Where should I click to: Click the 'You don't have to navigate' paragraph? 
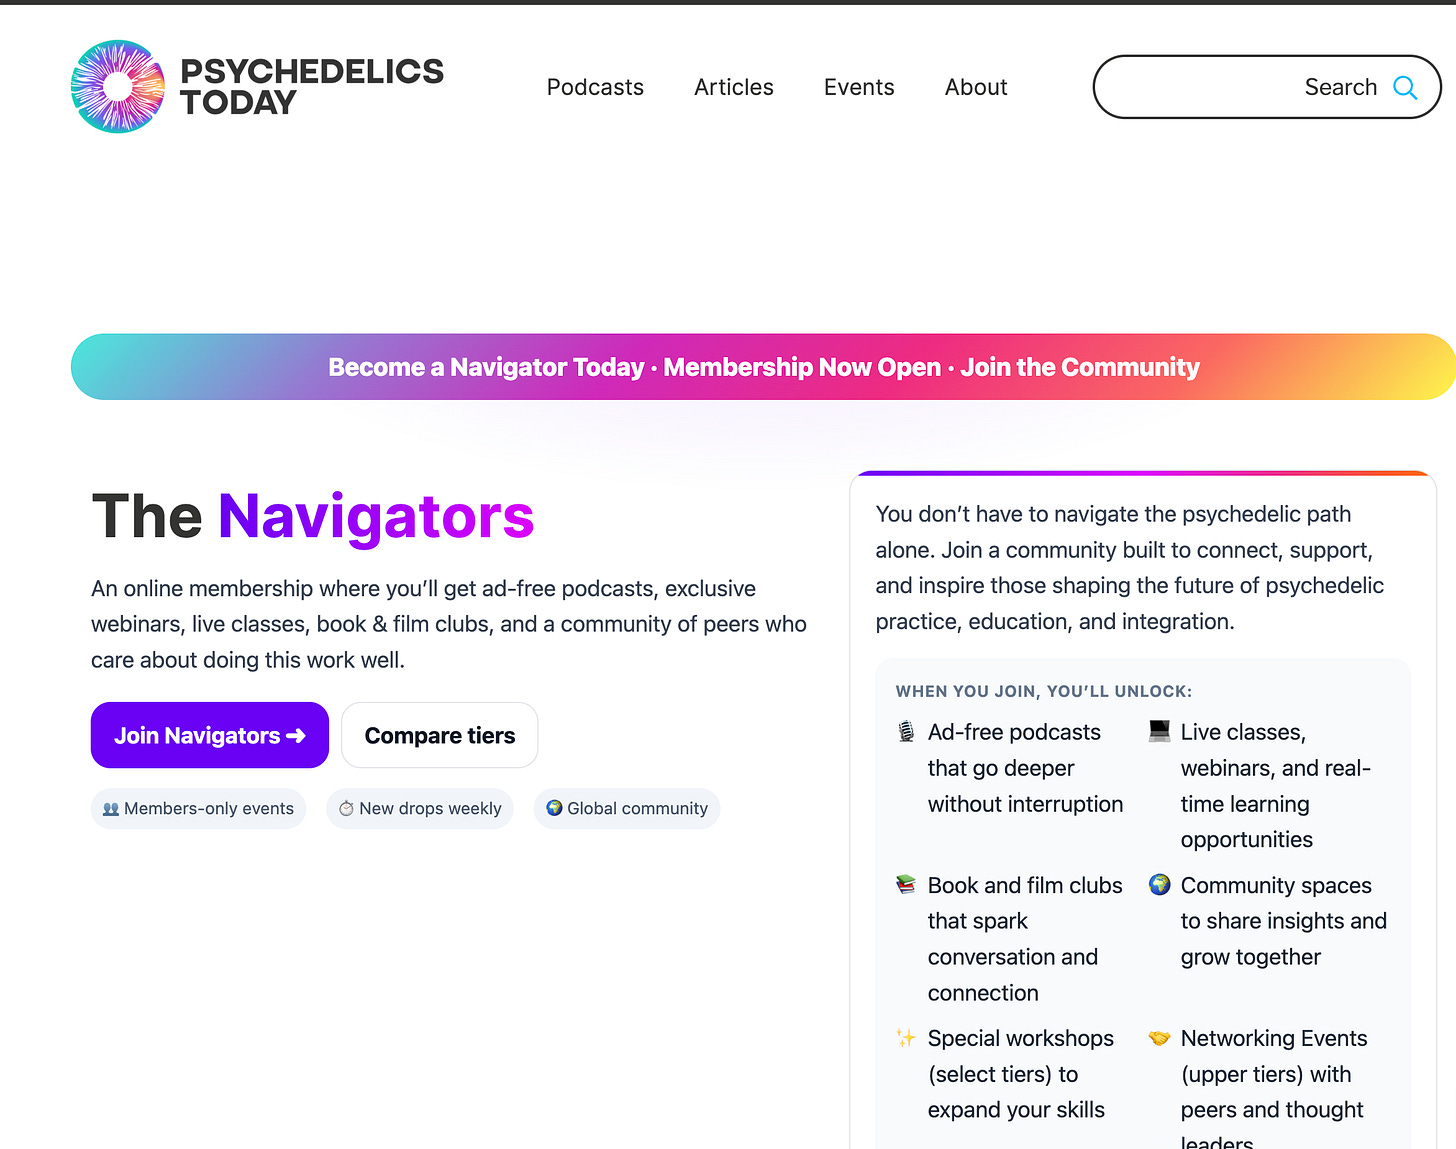[1130, 568]
